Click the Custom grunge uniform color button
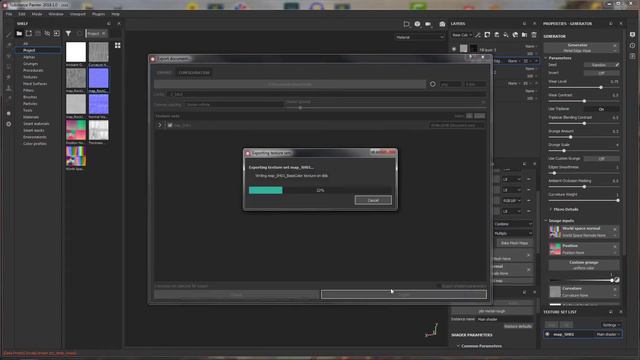This screenshot has width=640, height=360. 584,265
